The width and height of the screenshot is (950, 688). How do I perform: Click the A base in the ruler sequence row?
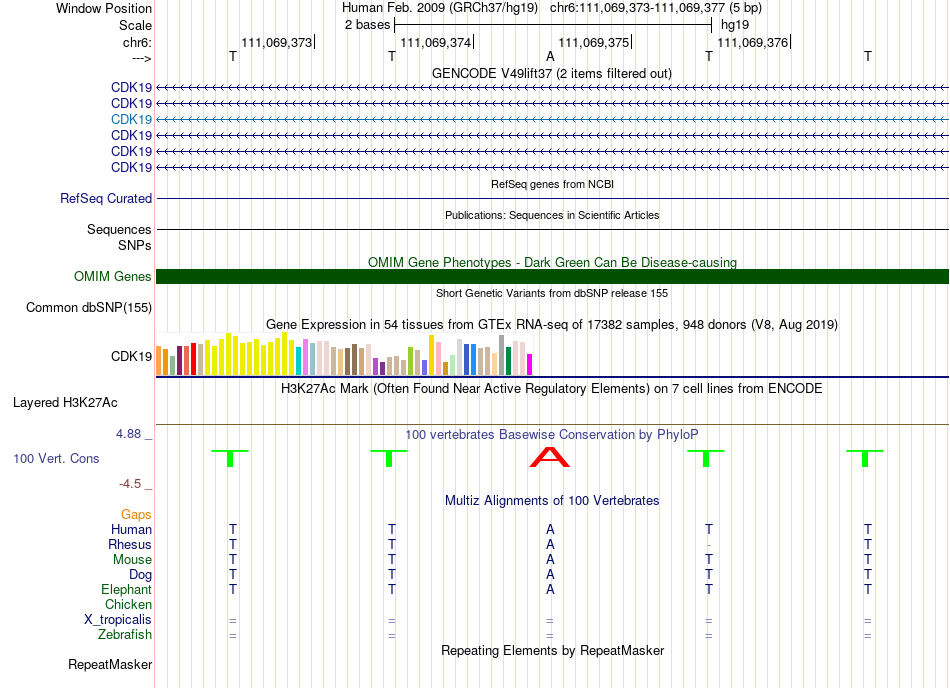click(x=550, y=56)
